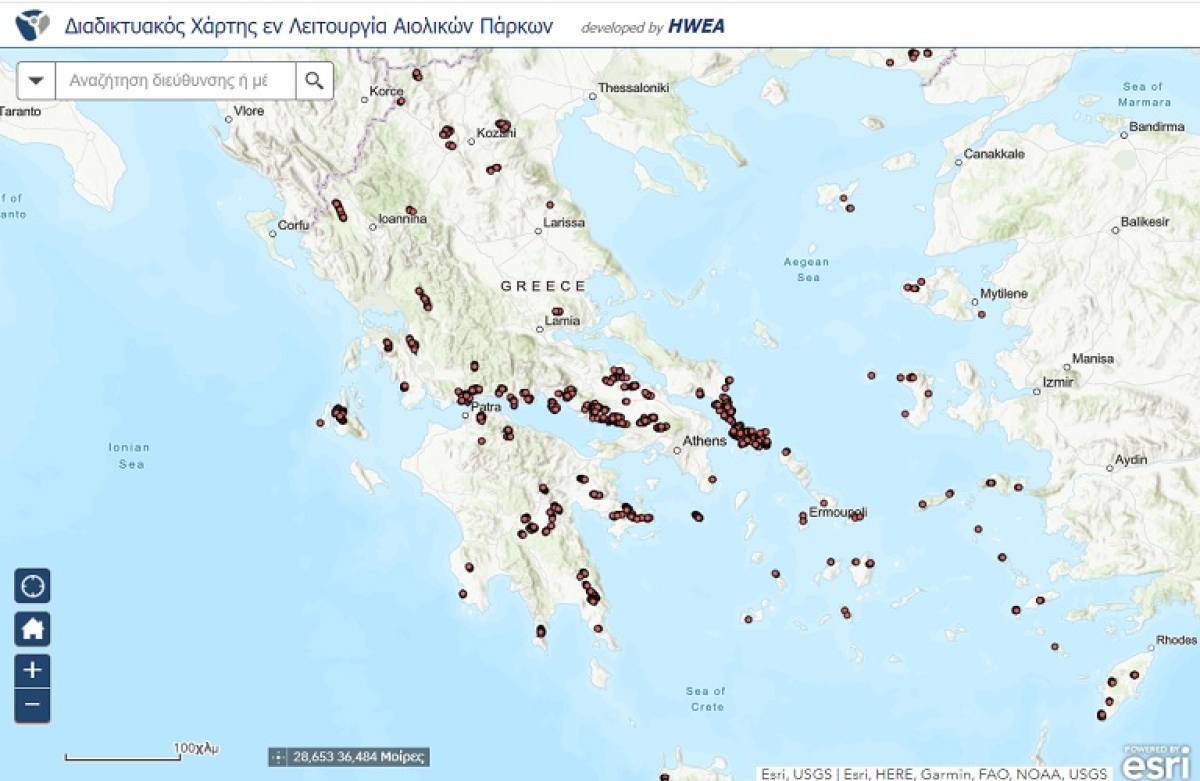Click the HWEA developer link in the title bar
This screenshot has width=1200, height=781.
pyautogui.click(x=695, y=27)
